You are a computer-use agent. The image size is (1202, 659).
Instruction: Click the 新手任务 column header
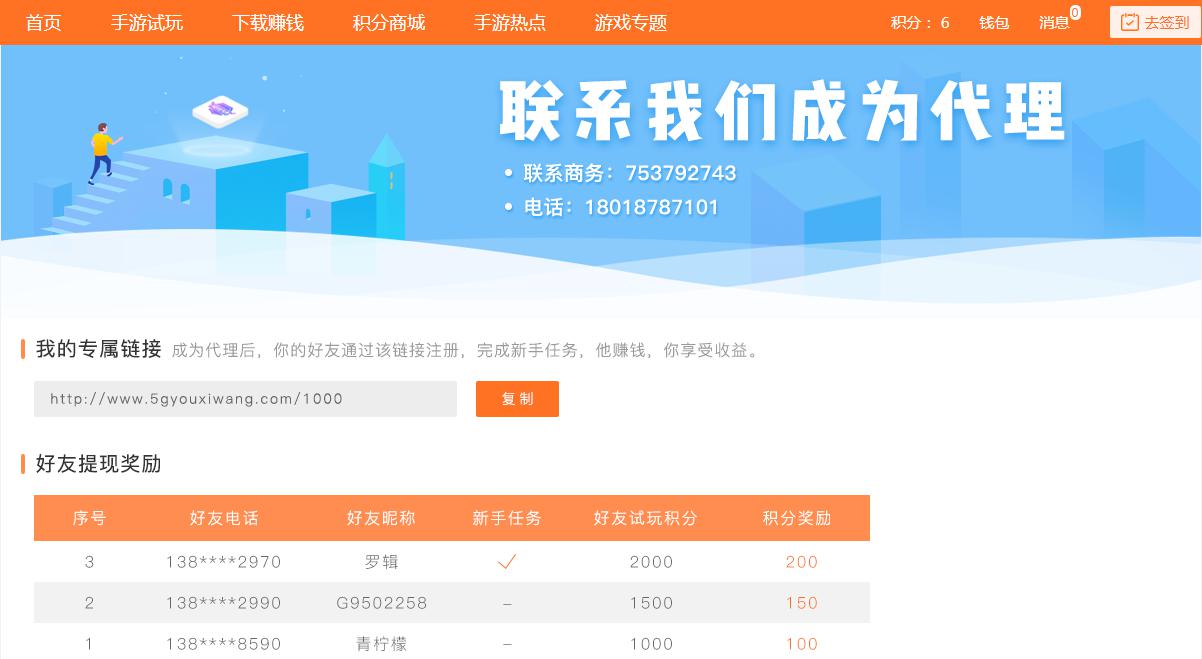[507, 518]
